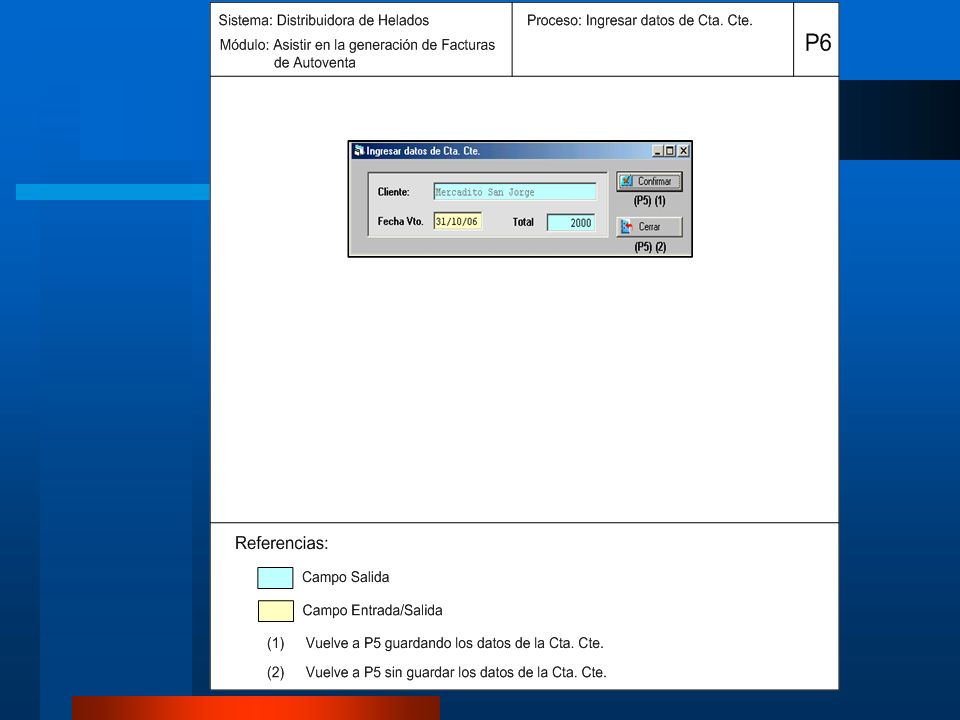Click the dialog title 'Ingresar datos de Cta. Cte.'
This screenshot has width=960, height=720.
pyautogui.click(x=423, y=151)
